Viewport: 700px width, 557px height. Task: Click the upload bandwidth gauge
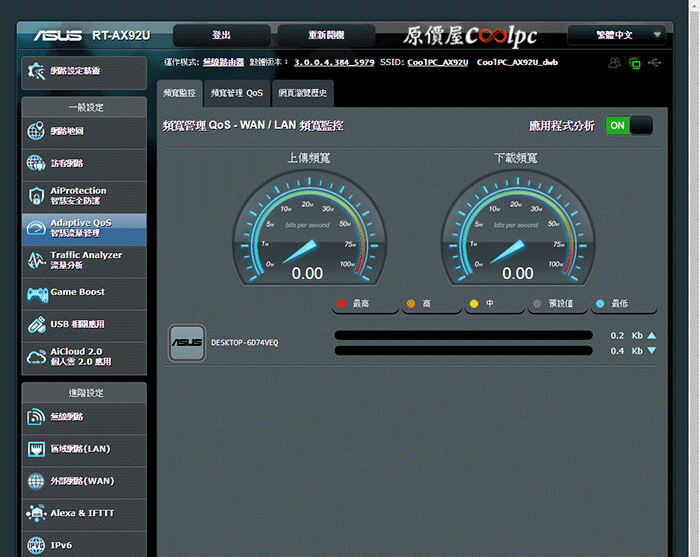[x=308, y=229]
